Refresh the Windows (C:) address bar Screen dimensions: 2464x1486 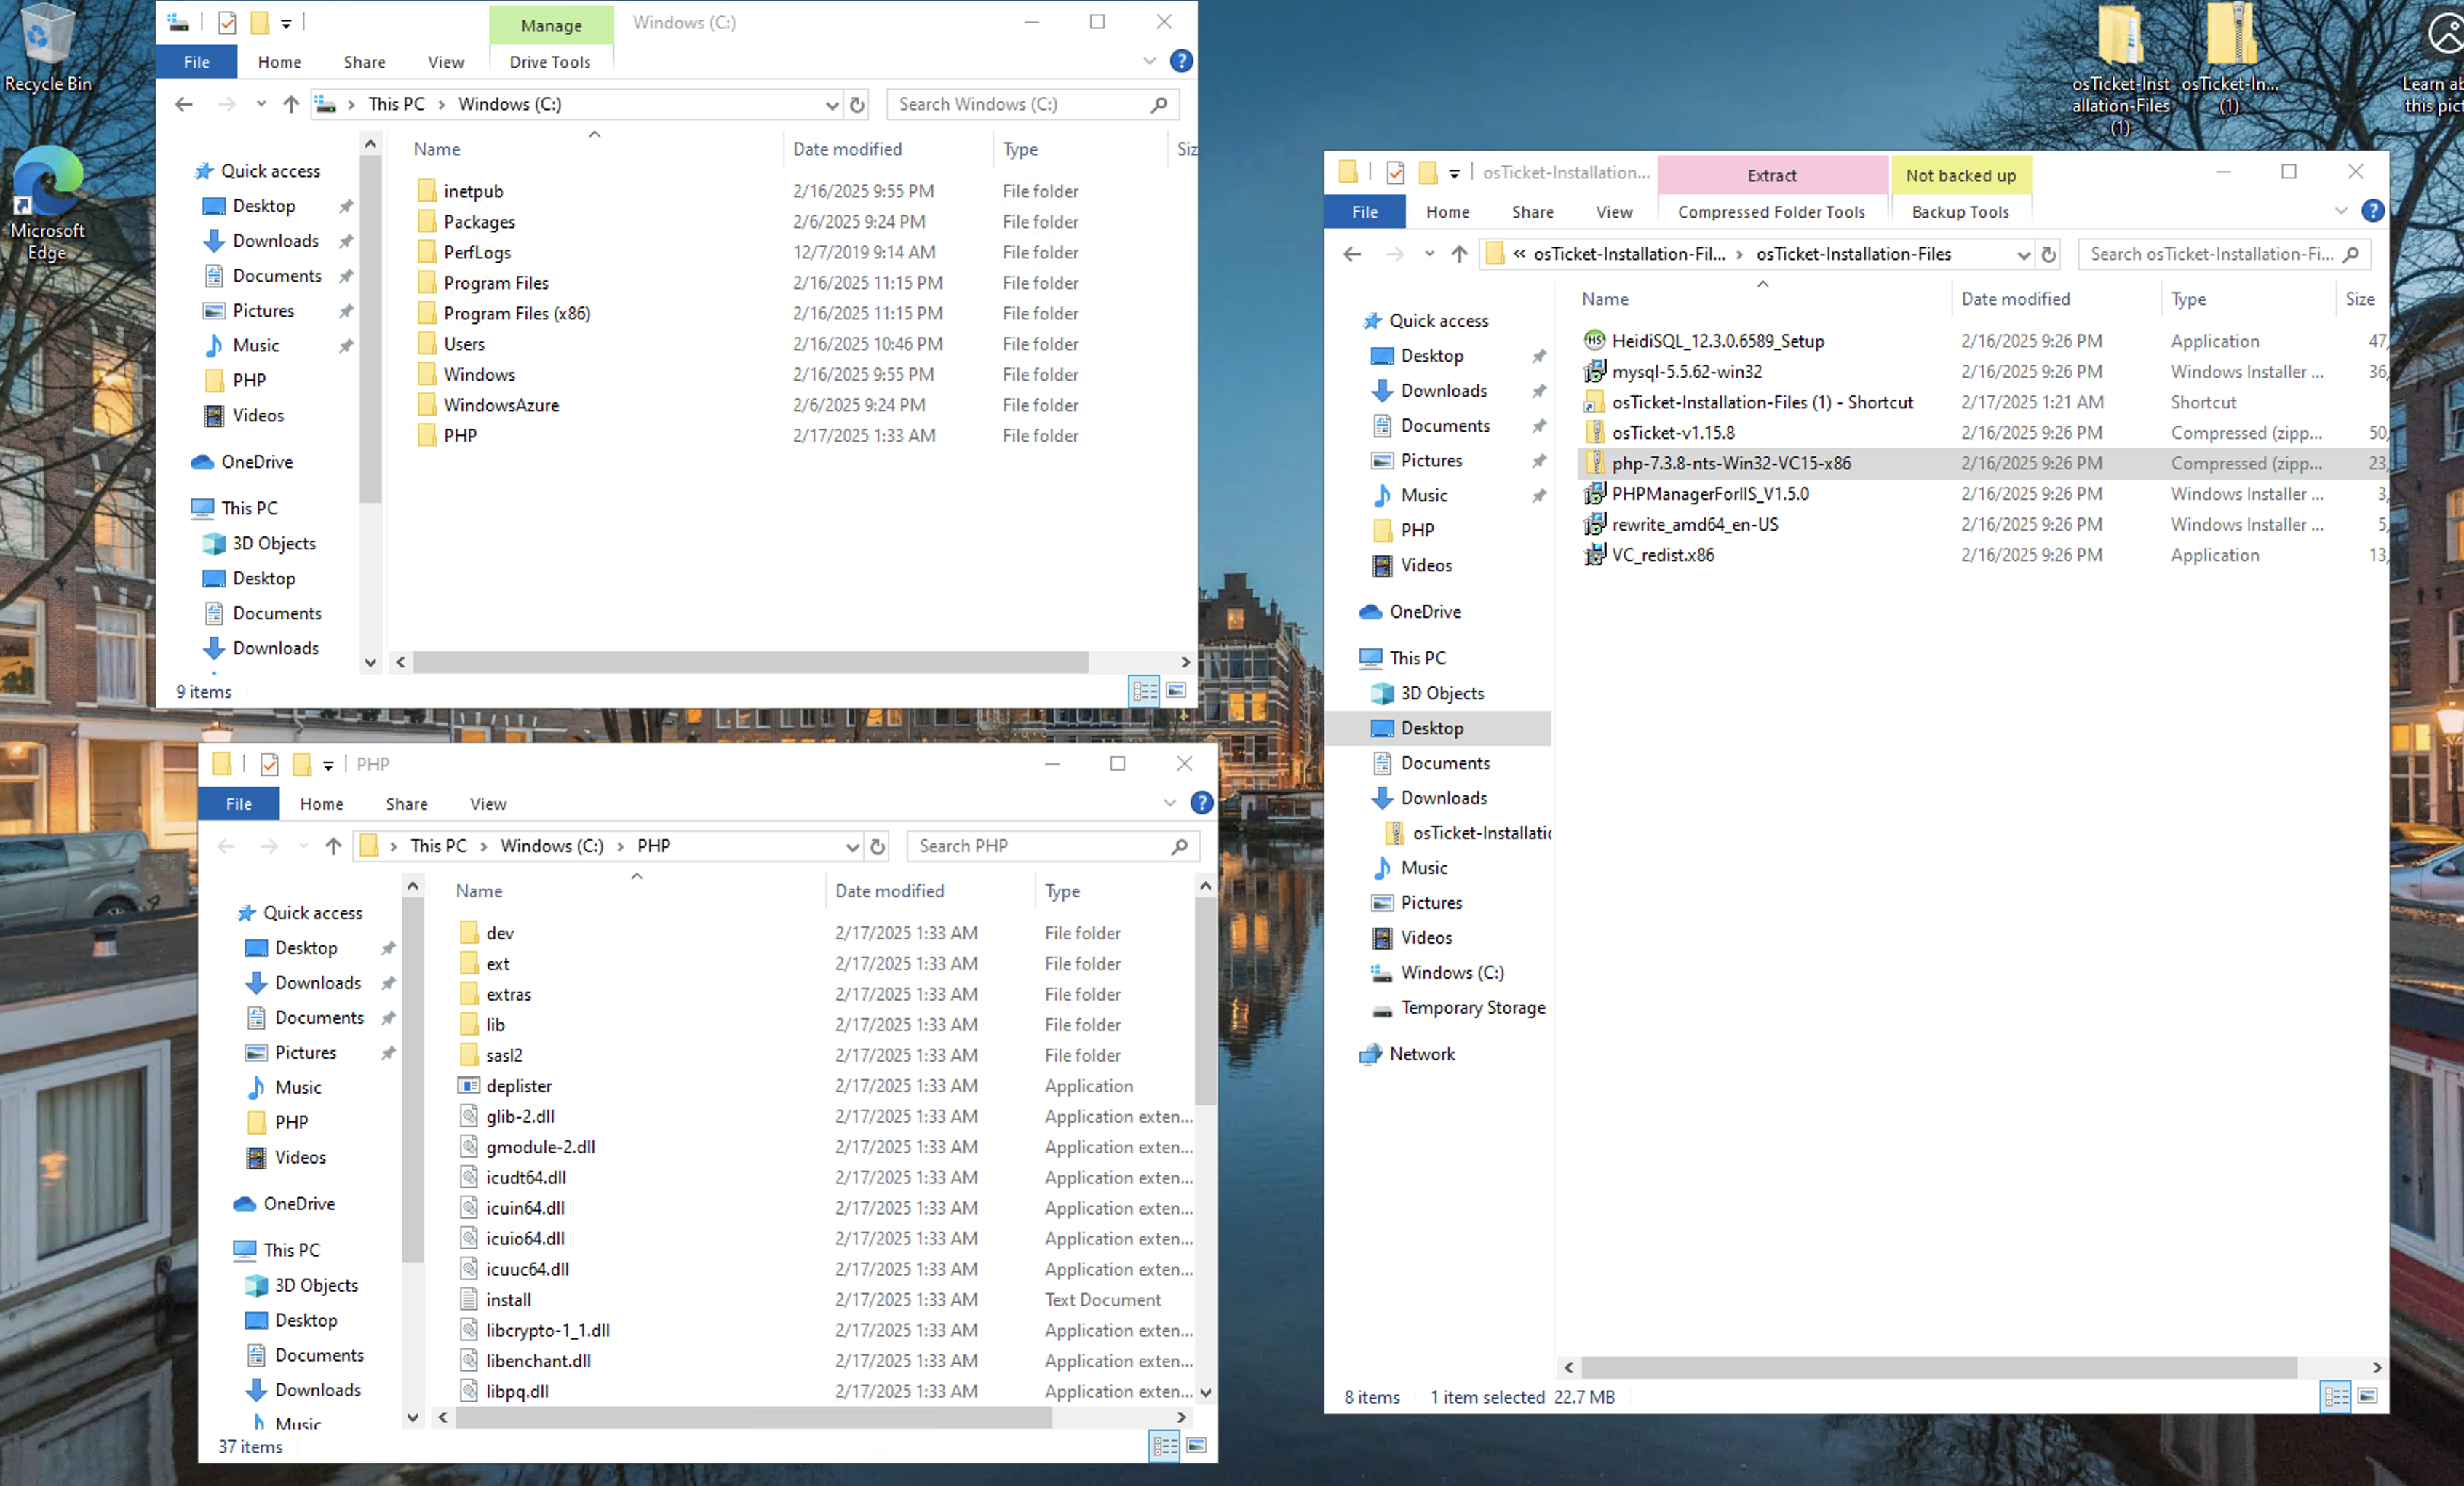[857, 104]
